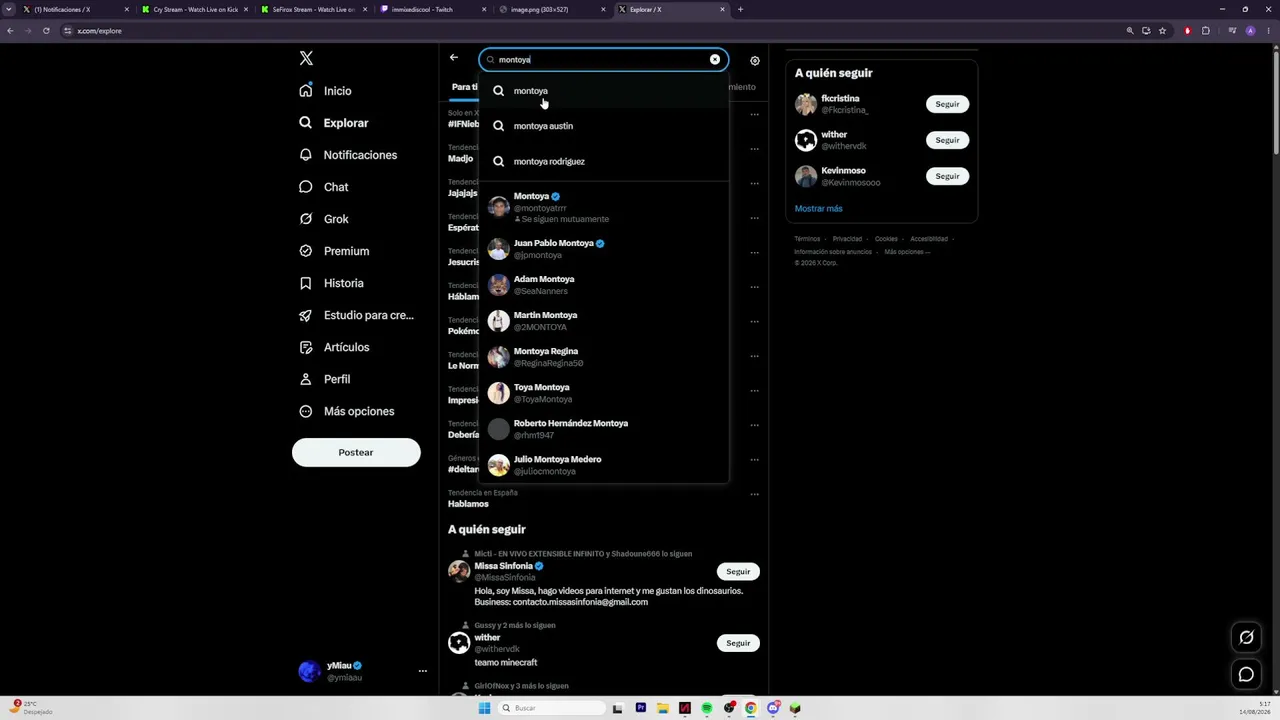1280x720 pixels.
Task: Open Premium in the sidebar
Action: coord(334,251)
